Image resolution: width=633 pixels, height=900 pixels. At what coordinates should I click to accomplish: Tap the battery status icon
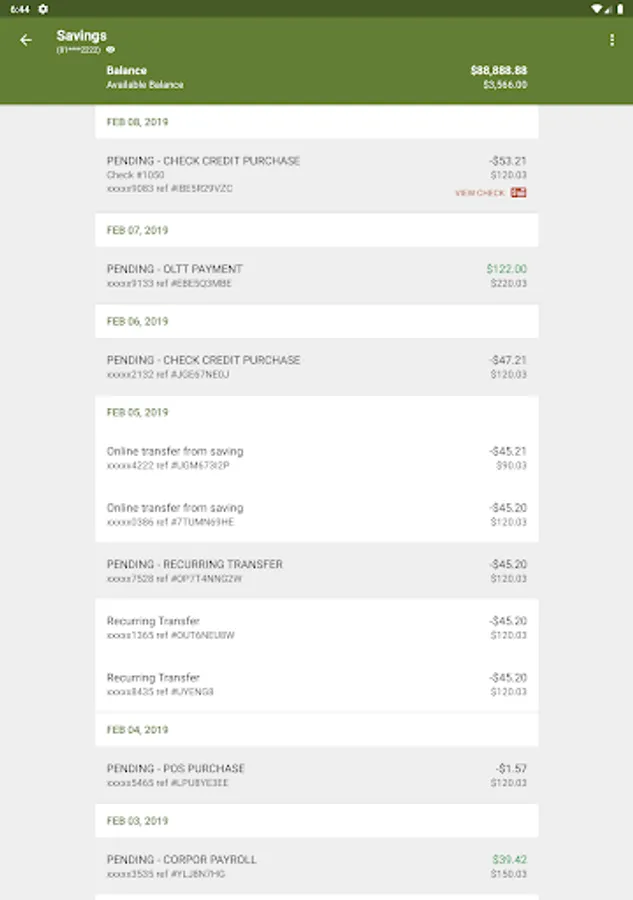point(620,8)
